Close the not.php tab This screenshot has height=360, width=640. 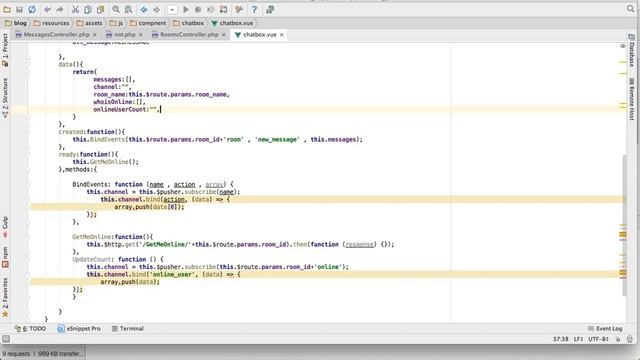[x=141, y=35]
